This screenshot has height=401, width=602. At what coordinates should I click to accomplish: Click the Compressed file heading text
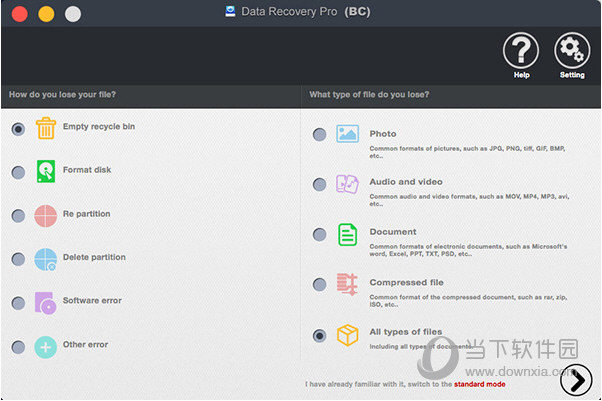[407, 282]
